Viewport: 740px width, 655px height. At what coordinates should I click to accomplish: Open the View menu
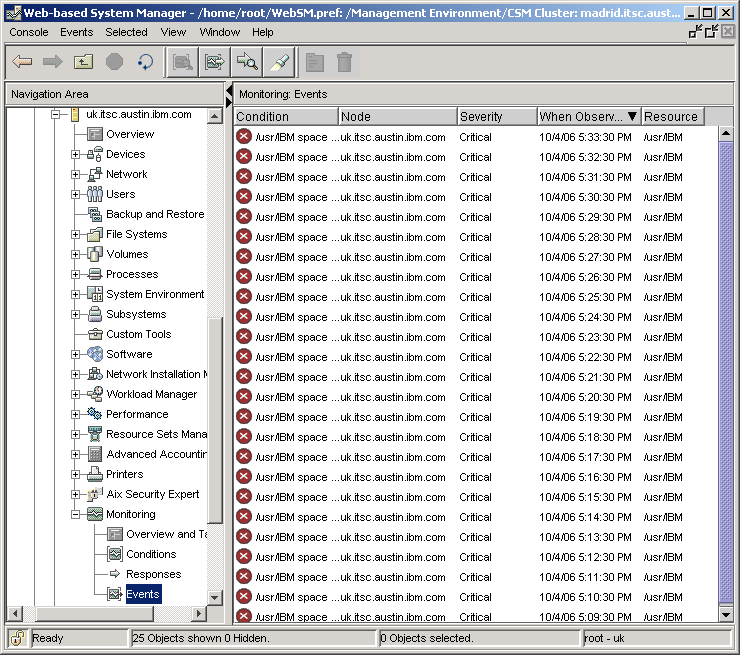[x=173, y=32]
